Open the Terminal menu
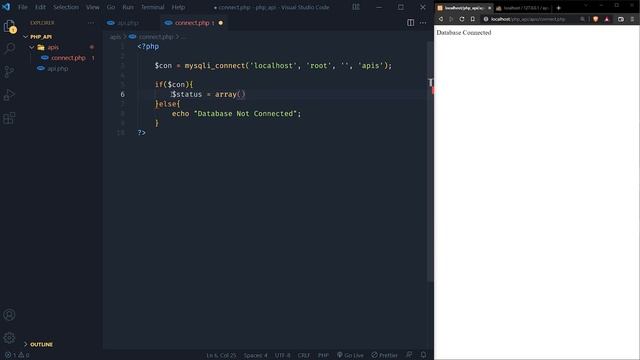 tap(152, 7)
